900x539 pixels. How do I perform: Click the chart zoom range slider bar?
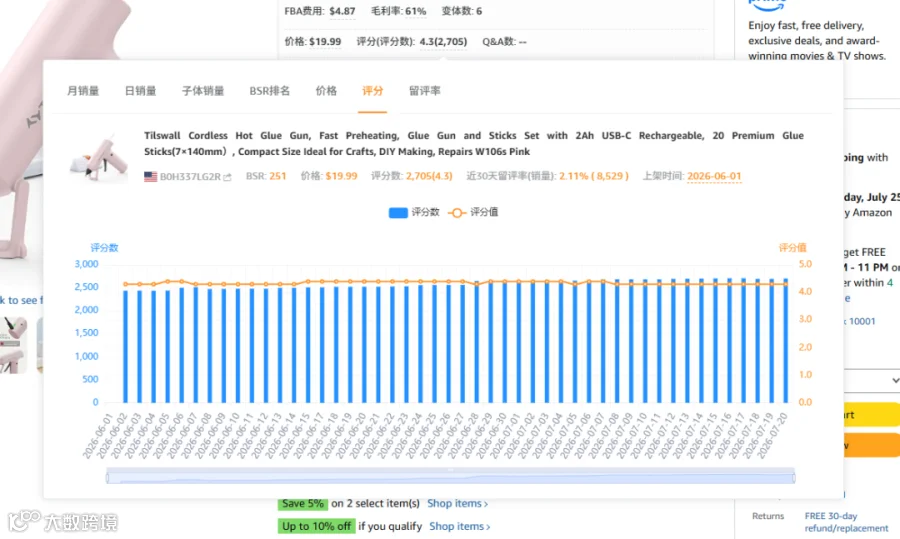click(x=451, y=476)
